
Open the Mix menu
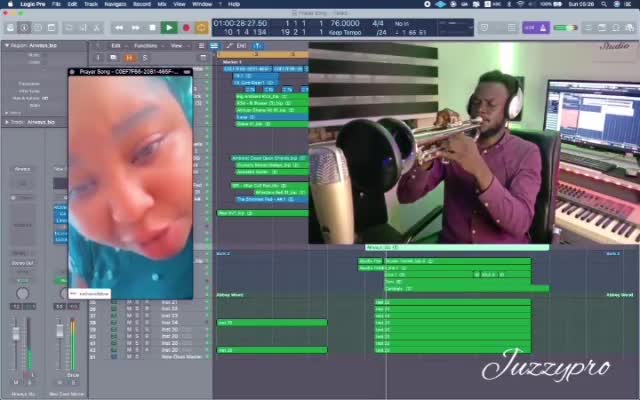click(162, 4)
